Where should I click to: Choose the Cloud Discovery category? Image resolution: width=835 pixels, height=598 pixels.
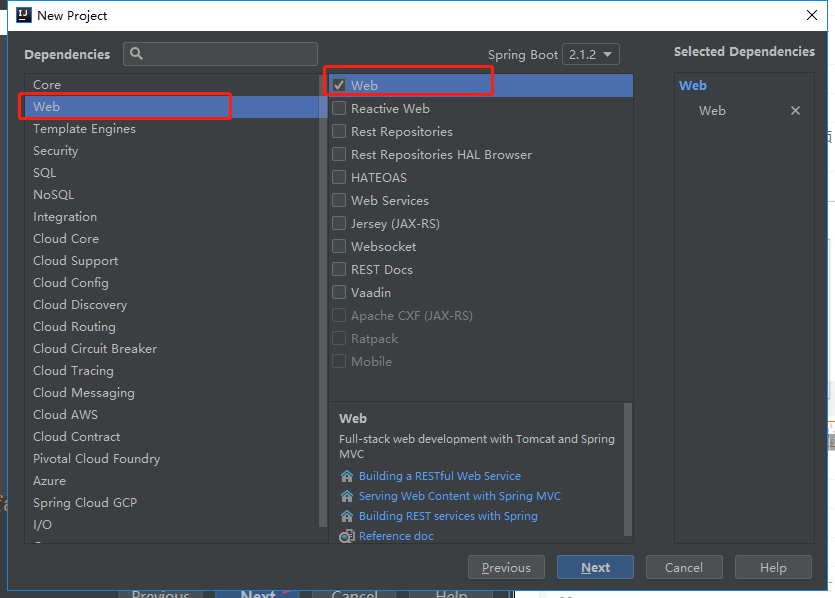click(x=171, y=305)
